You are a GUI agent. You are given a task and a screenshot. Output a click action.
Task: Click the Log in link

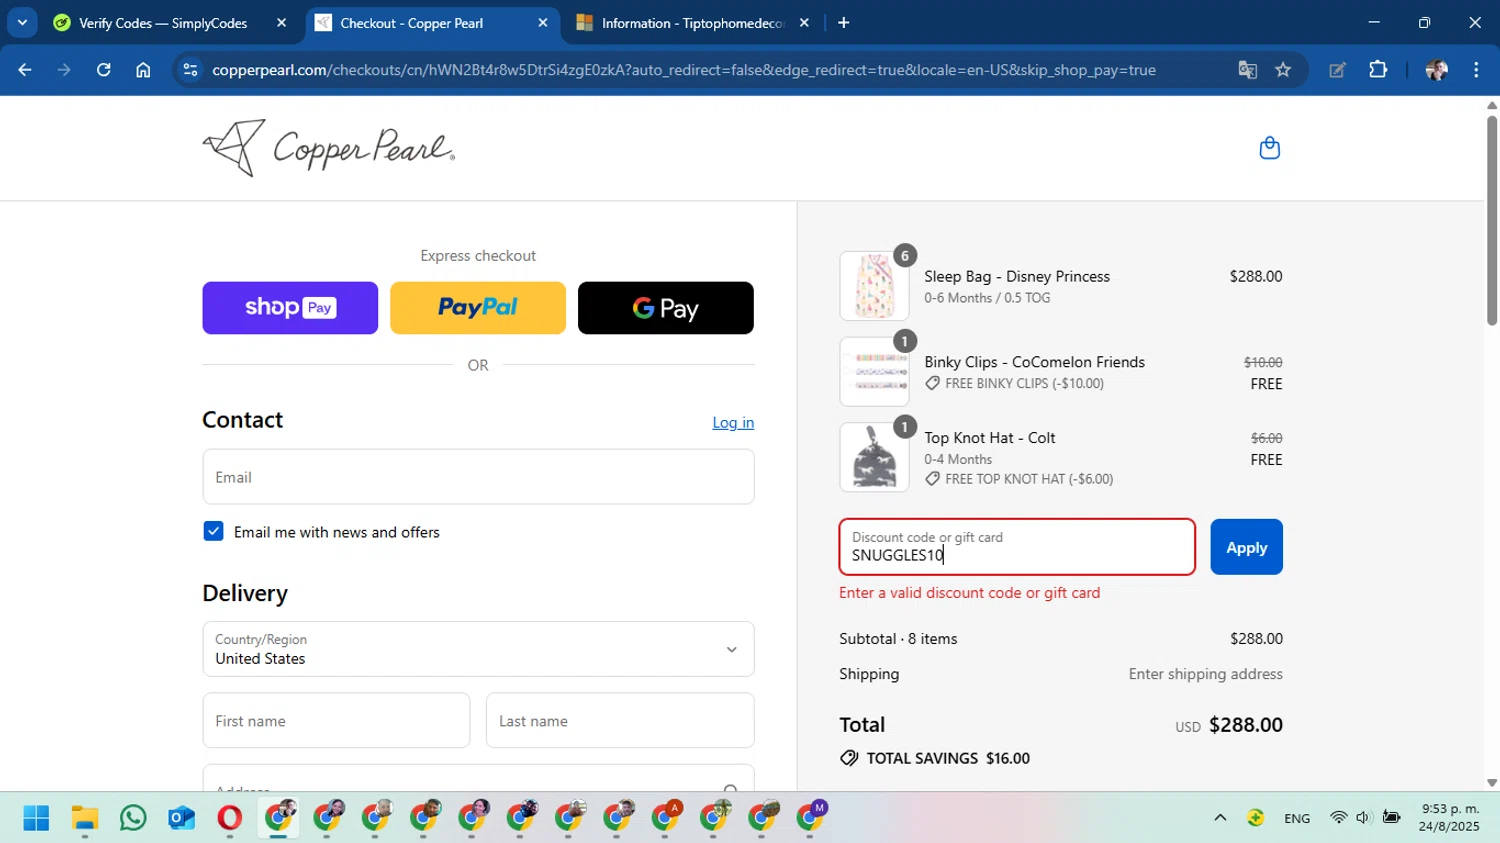point(733,423)
